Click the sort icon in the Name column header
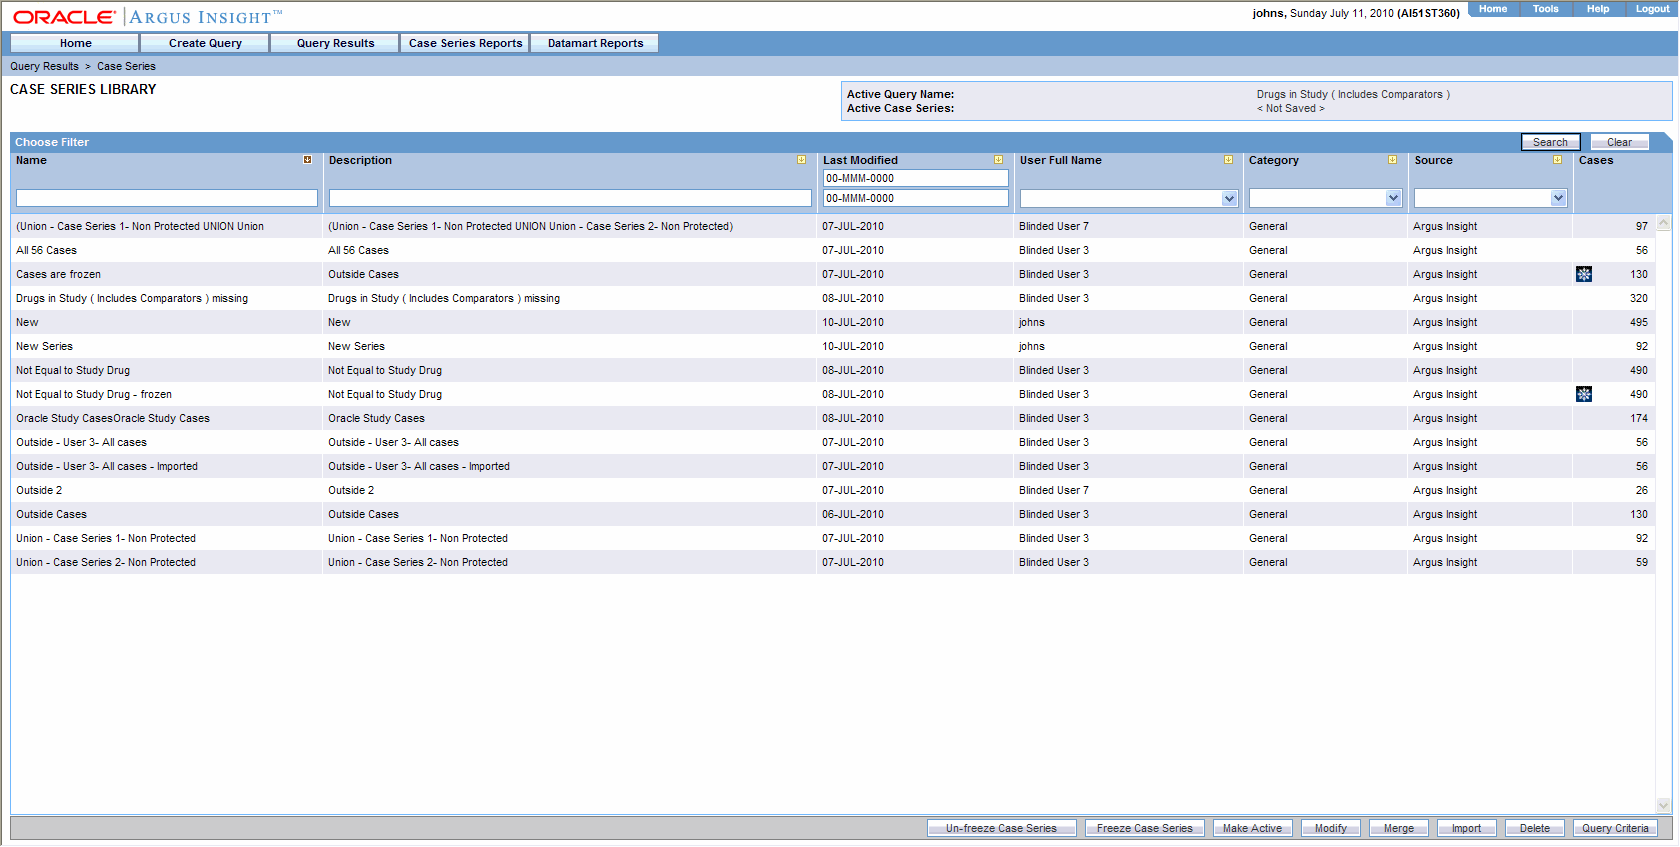Viewport: 1680px width, 847px height. (x=307, y=160)
